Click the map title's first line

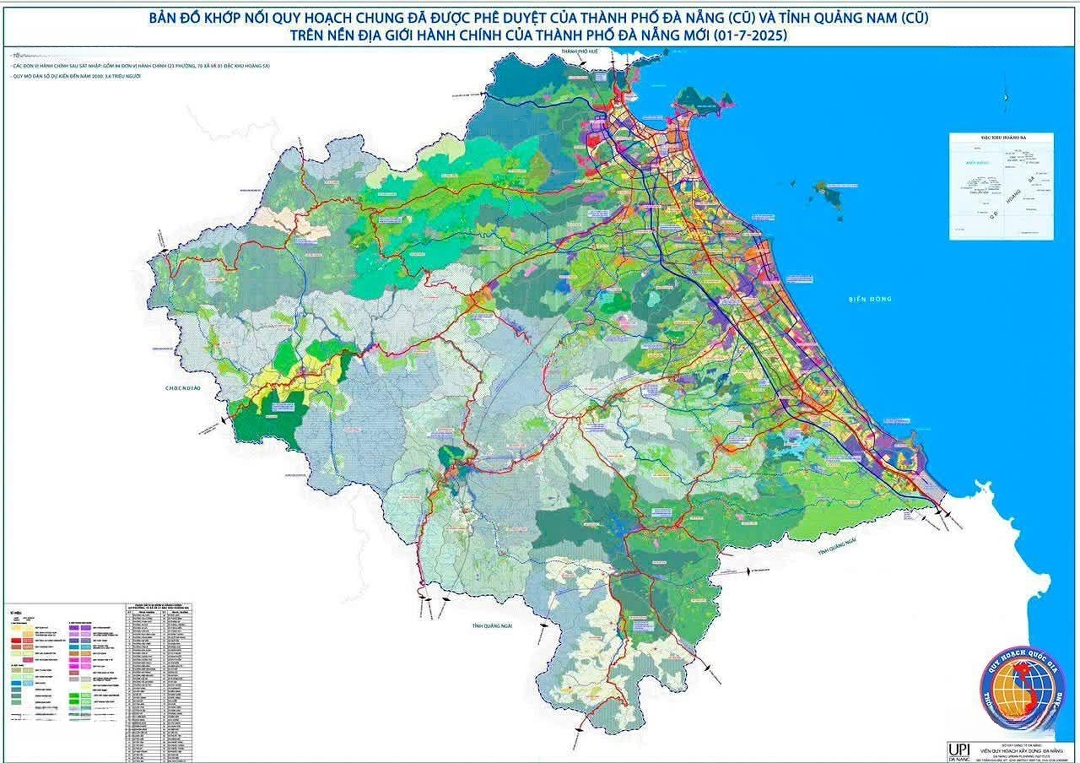point(539,17)
